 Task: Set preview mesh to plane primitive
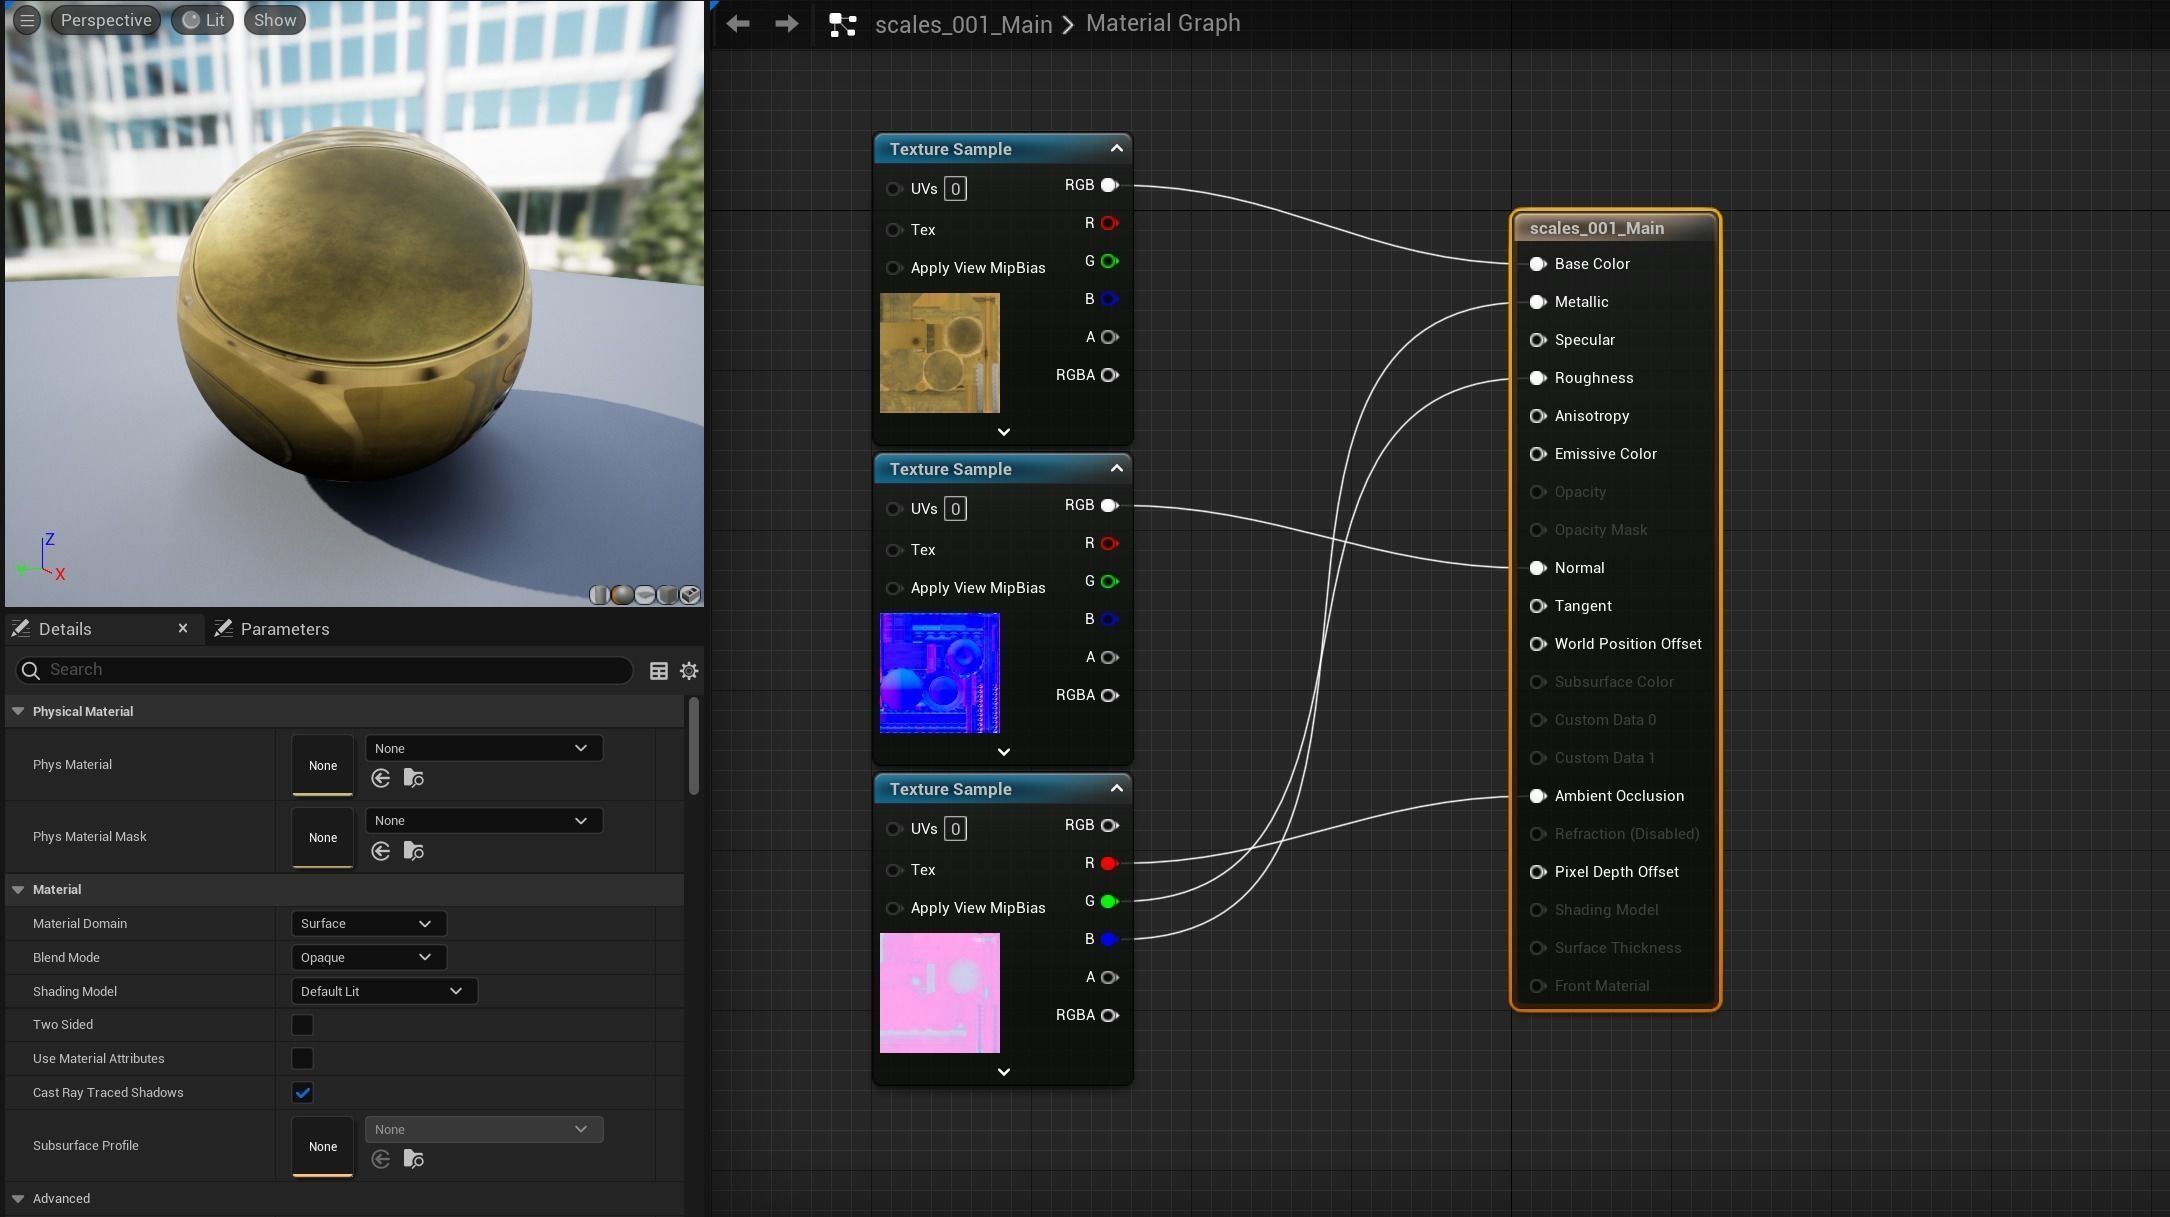[x=645, y=595]
